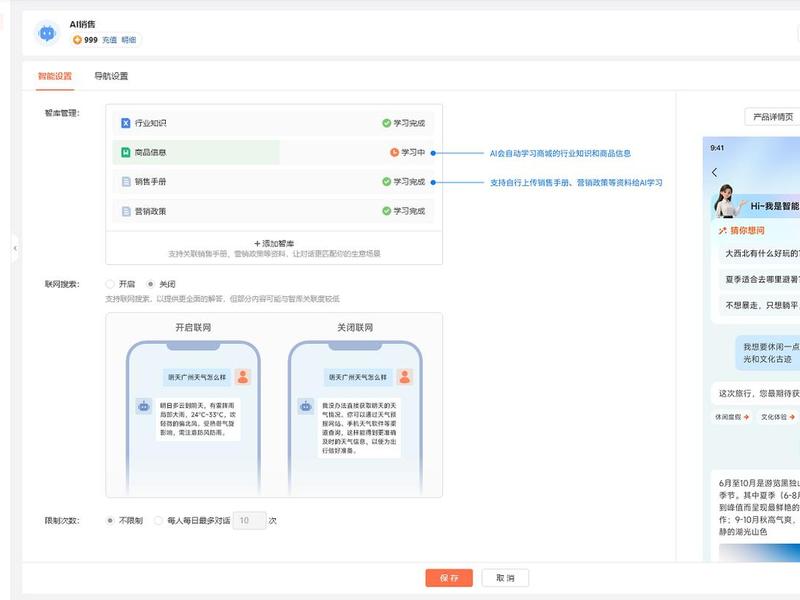
Task: Collapse the left sidebar with the arrow handle
Action: point(15,248)
